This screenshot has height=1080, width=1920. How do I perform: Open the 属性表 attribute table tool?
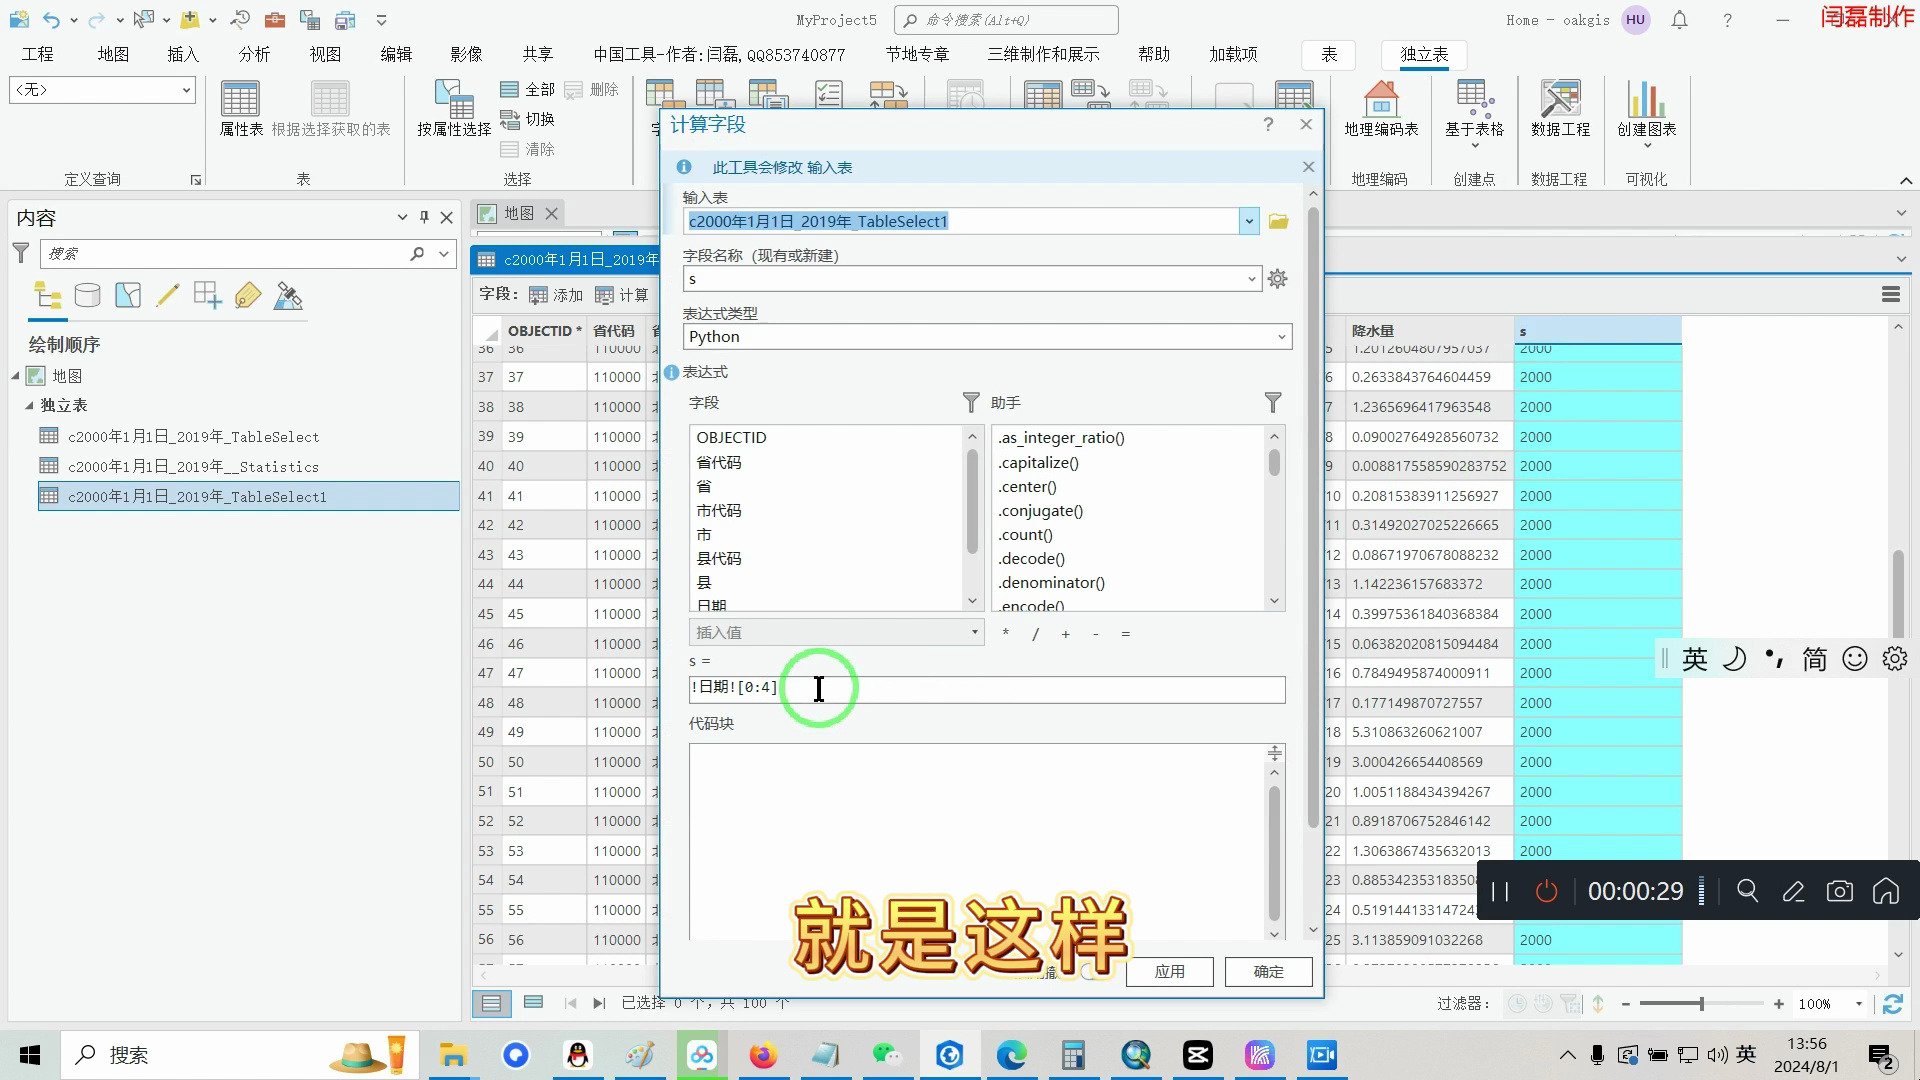pyautogui.click(x=240, y=110)
